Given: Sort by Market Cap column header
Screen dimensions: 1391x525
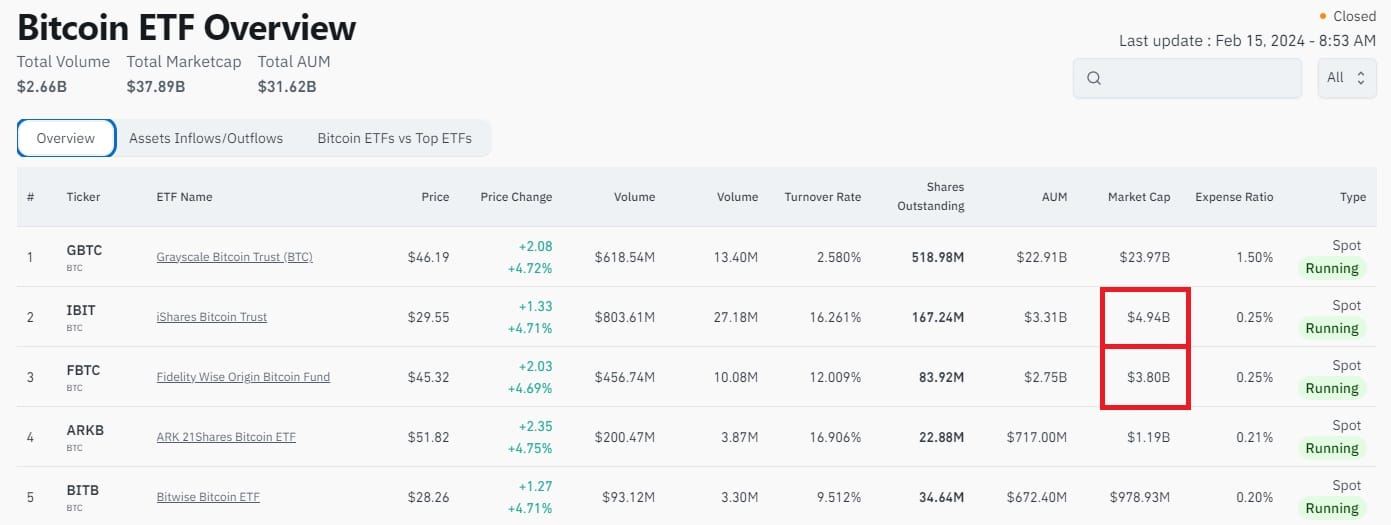Looking at the screenshot, I should point(1139,197).
